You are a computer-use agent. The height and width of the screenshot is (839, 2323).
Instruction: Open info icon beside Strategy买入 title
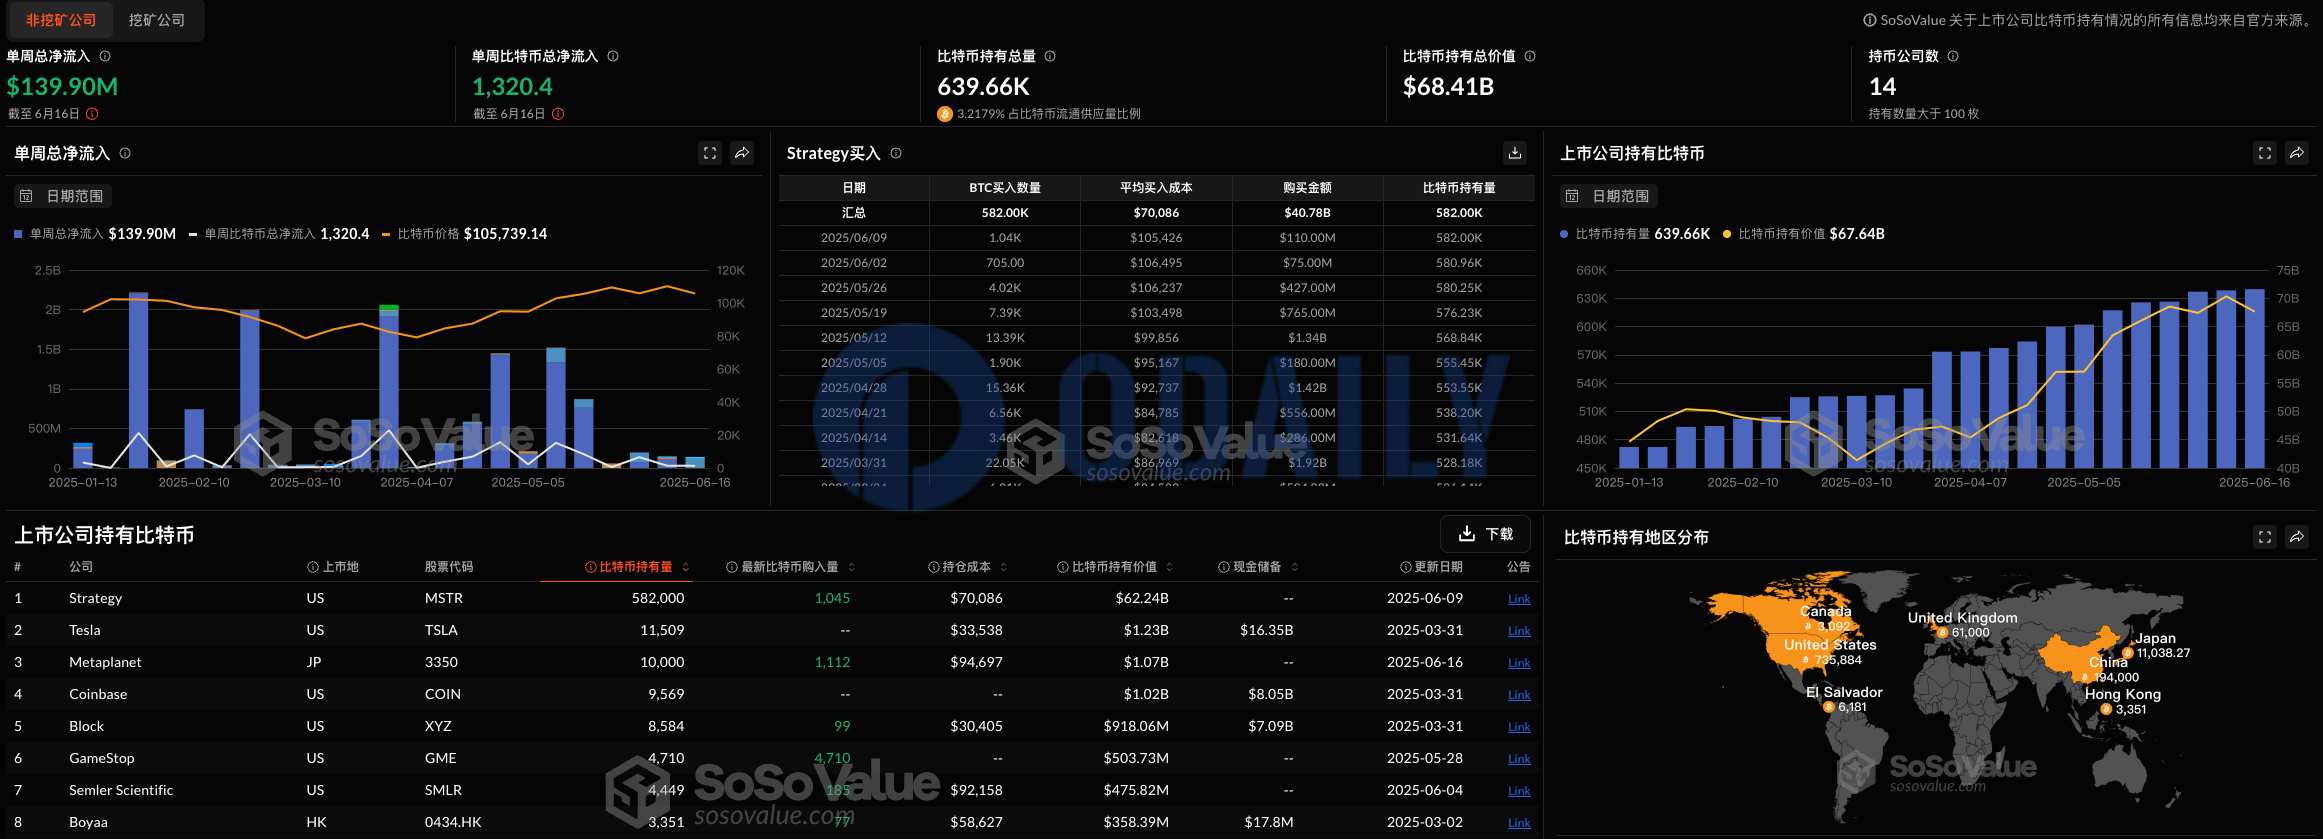(896, 153)
